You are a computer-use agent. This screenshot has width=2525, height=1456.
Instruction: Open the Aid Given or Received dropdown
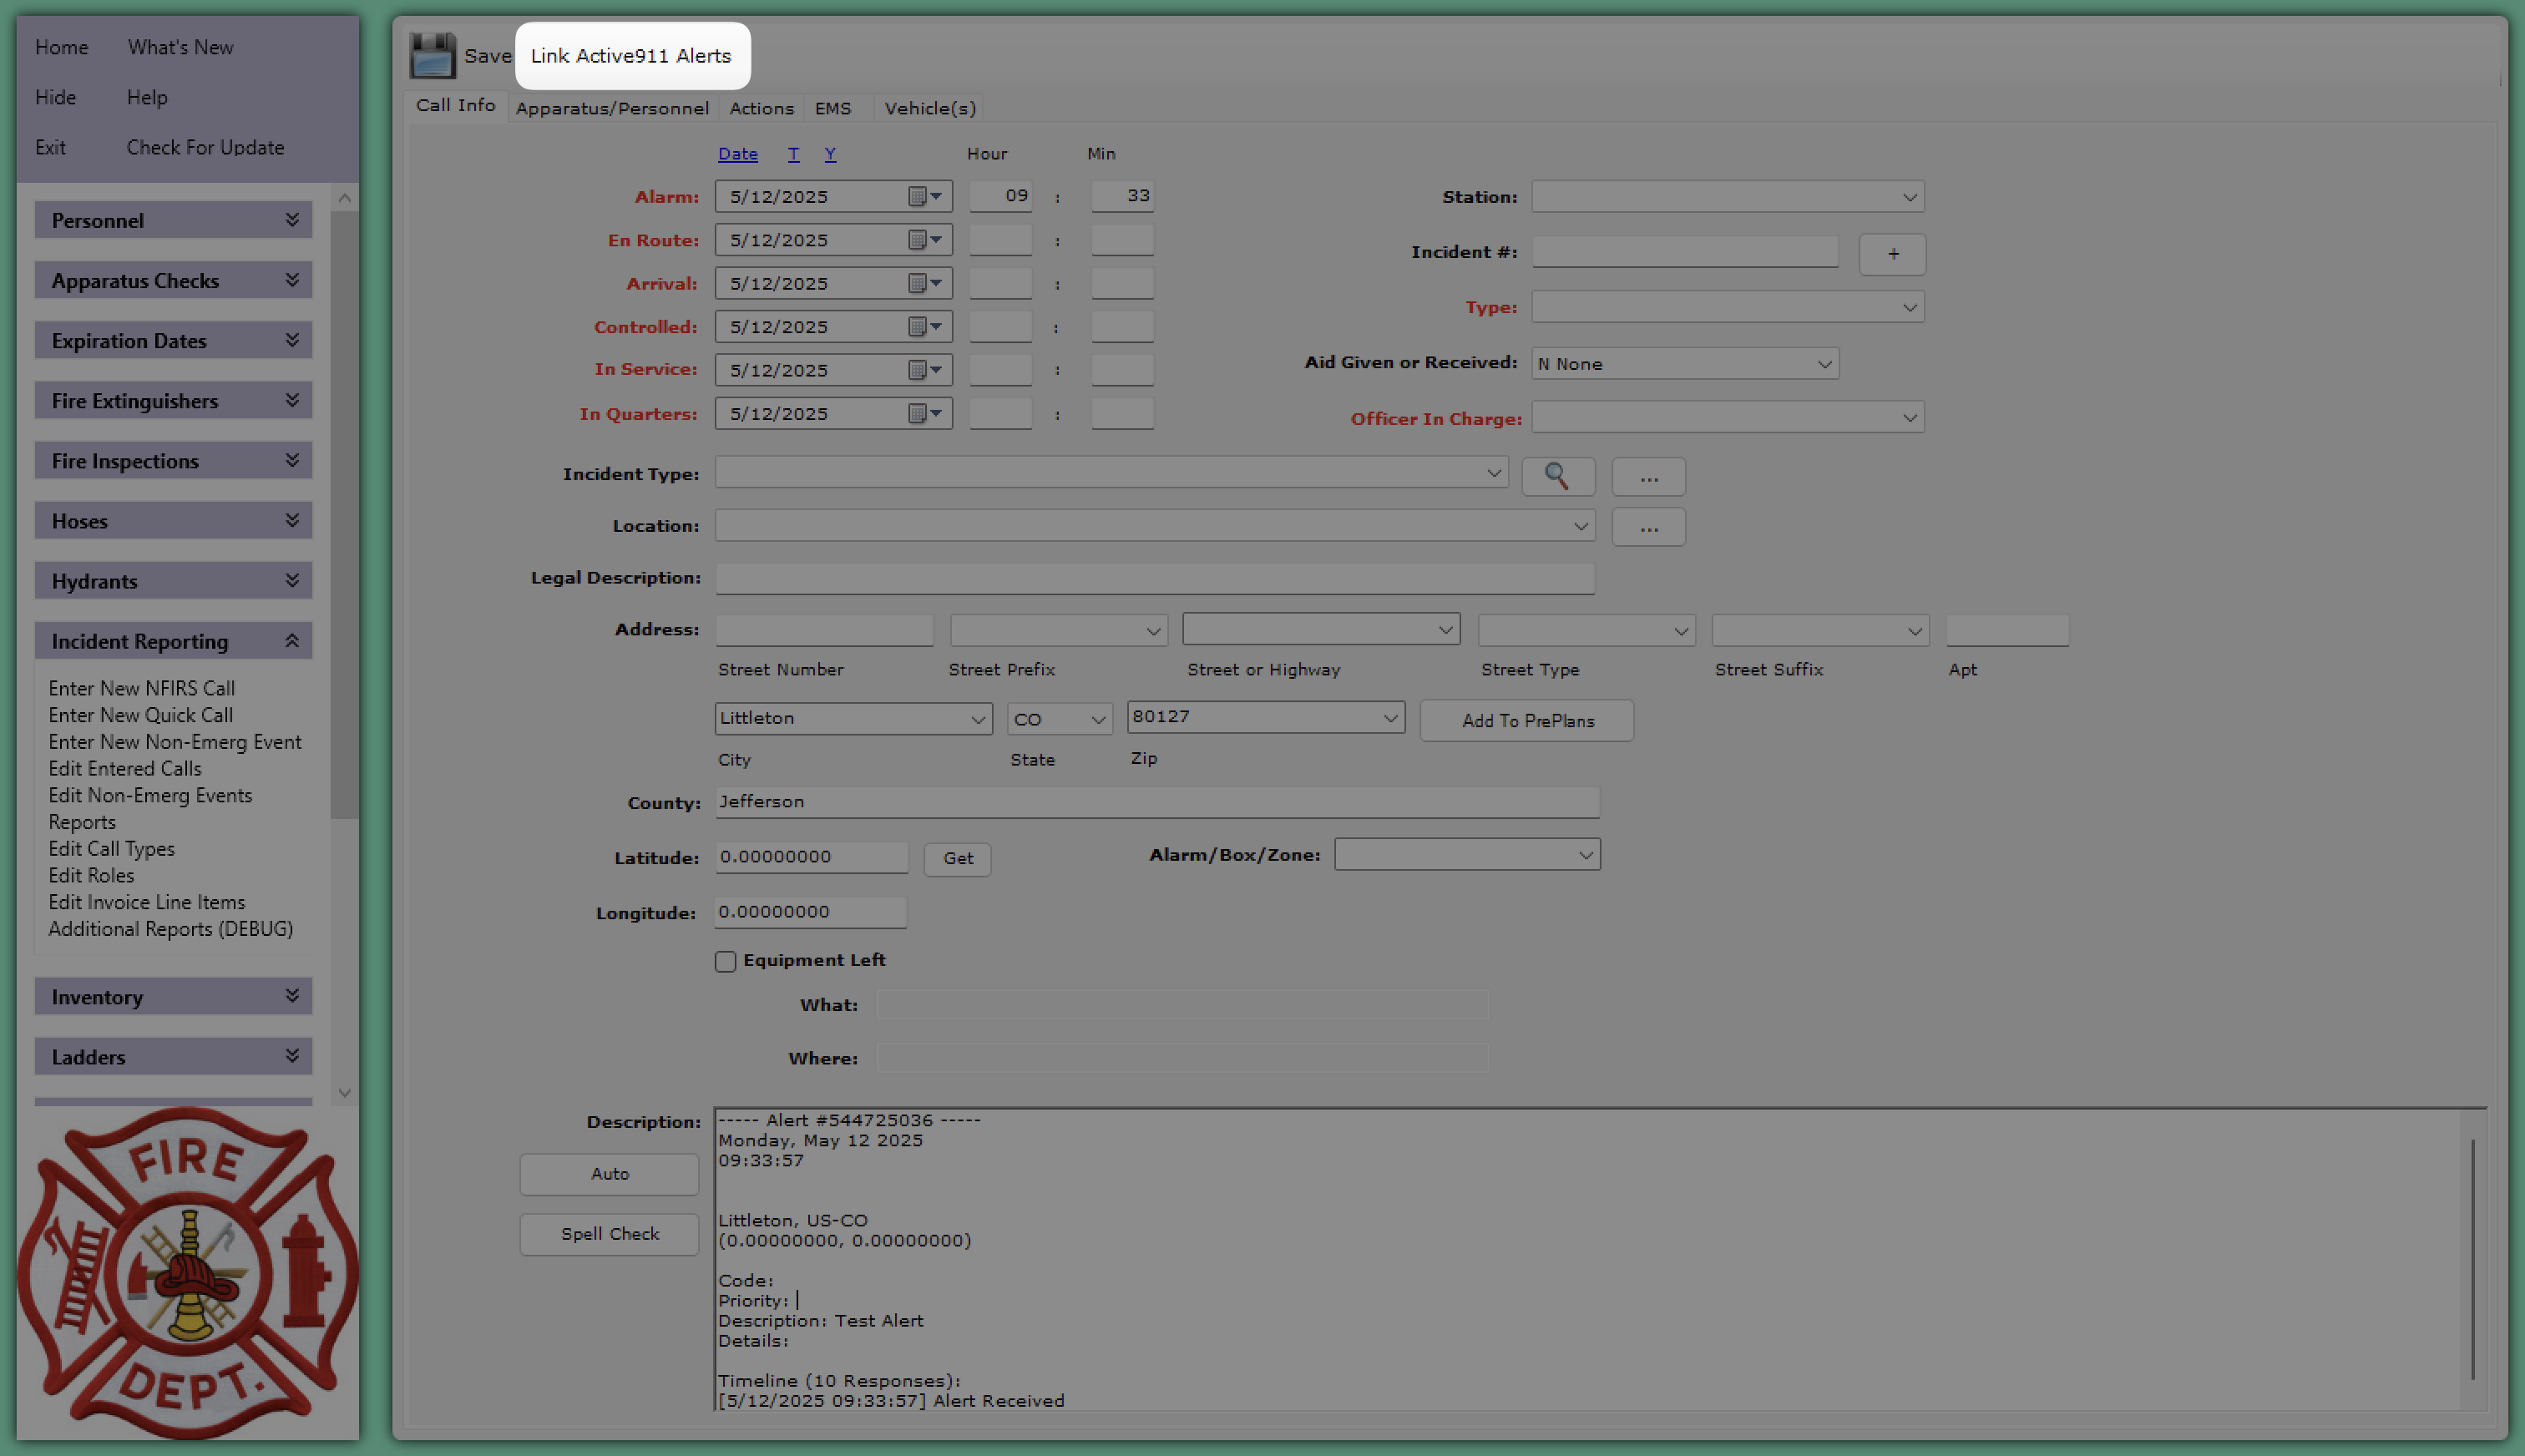(1685, 363)
